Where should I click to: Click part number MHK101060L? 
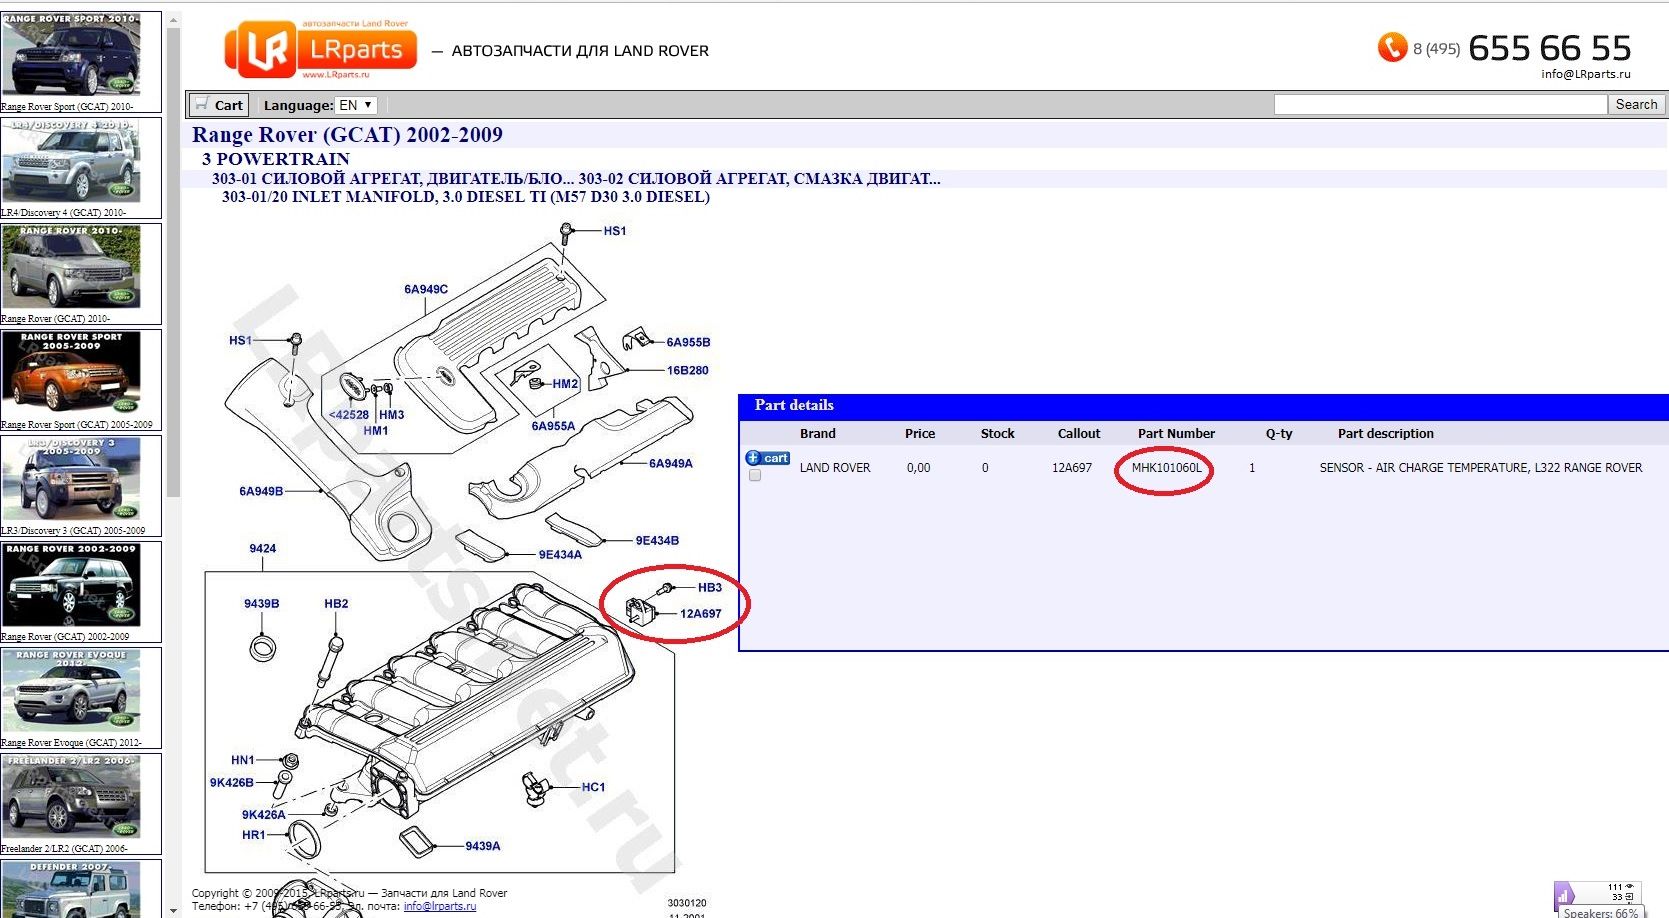[1166, 468]
